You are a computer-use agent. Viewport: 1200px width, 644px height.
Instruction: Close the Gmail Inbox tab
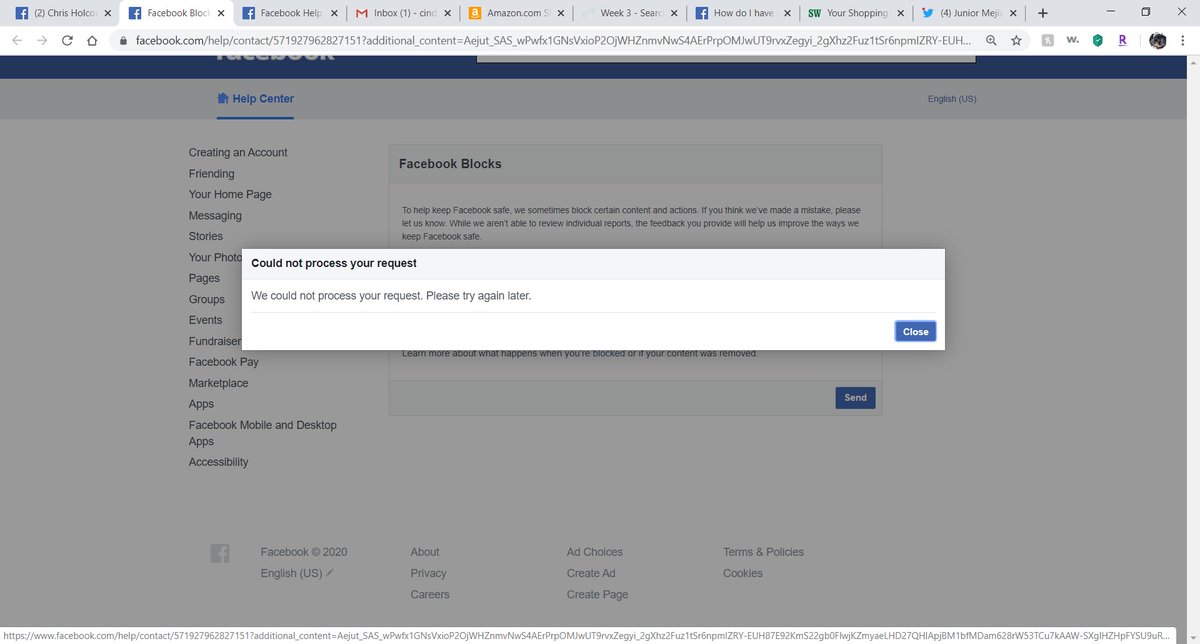(x=448, y=14)
